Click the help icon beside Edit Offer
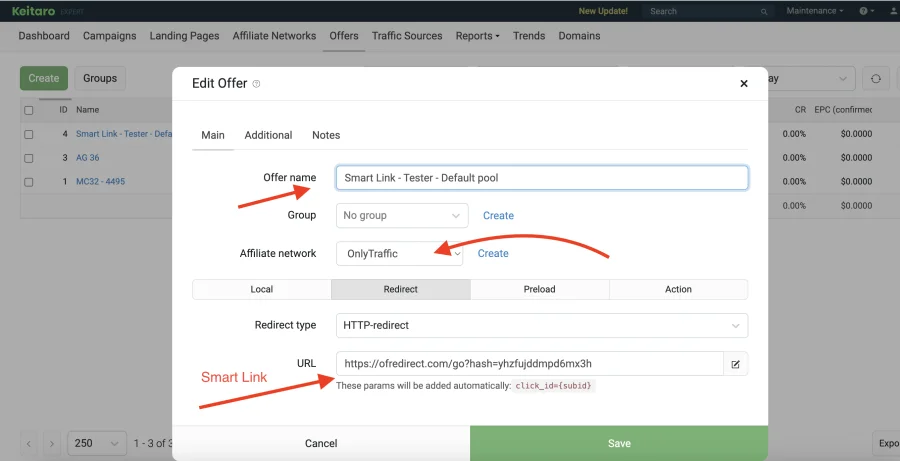Viewport: 900px width, 461px height. pyautogui.click(x=257, y=84)
